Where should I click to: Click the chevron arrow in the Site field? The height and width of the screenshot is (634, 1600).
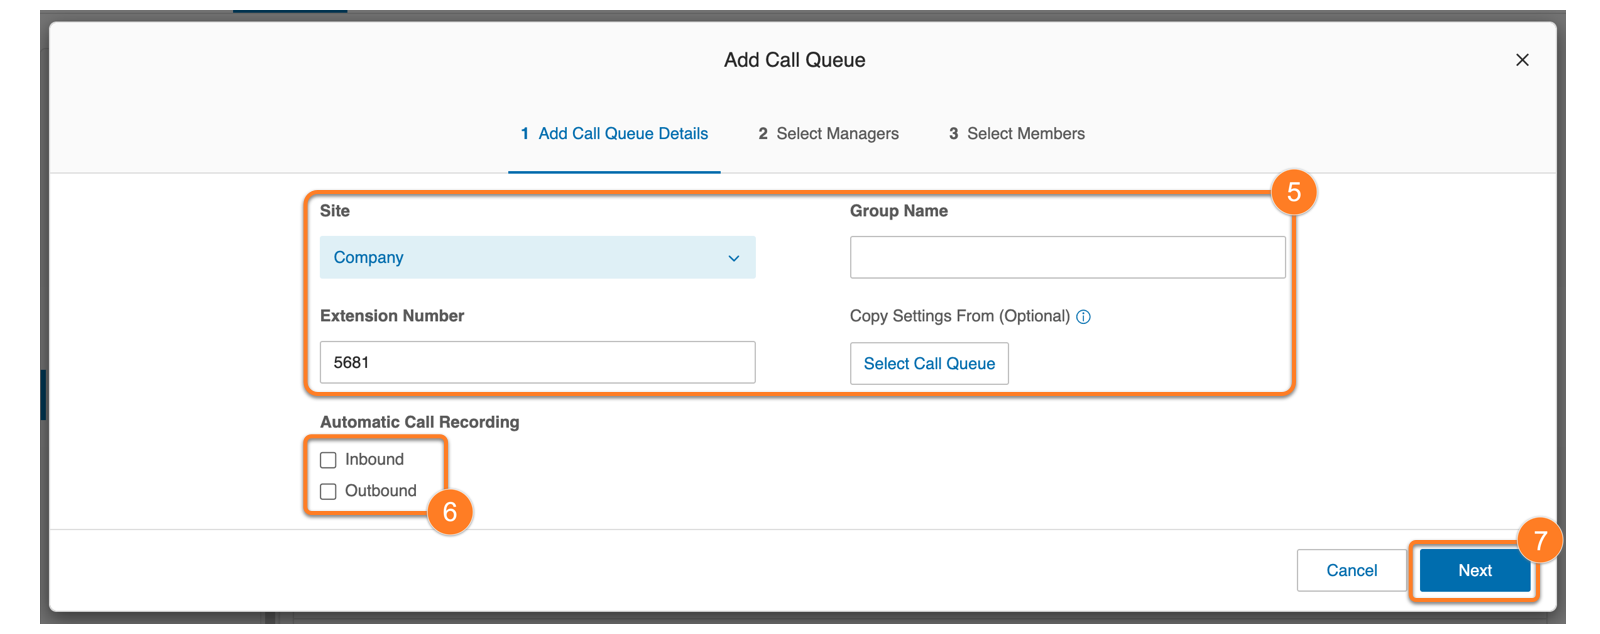(x=734, y=258)
